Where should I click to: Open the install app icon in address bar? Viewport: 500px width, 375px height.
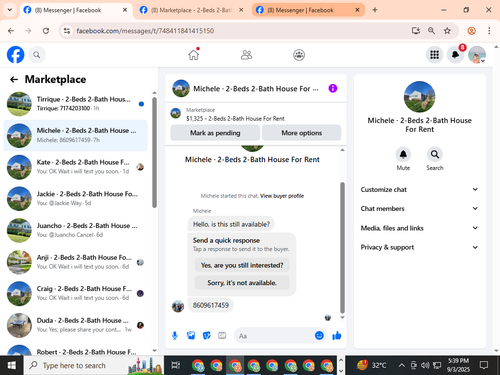[x=415, y=31]
